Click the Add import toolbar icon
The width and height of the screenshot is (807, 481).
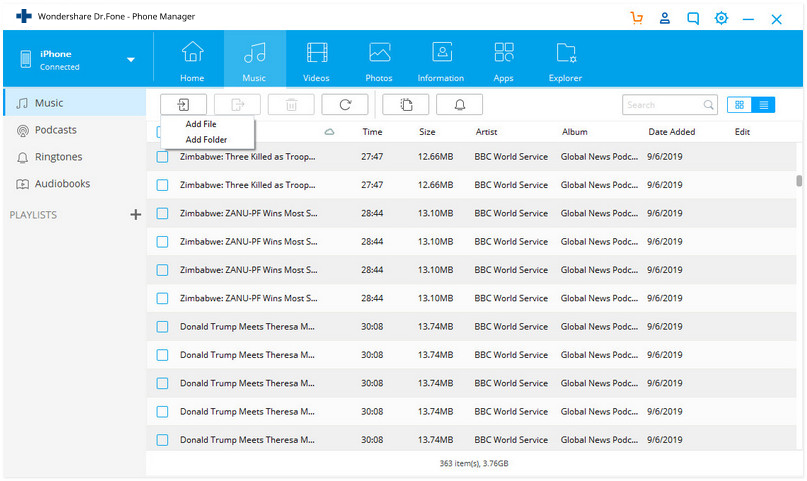[x=183, y=104]
